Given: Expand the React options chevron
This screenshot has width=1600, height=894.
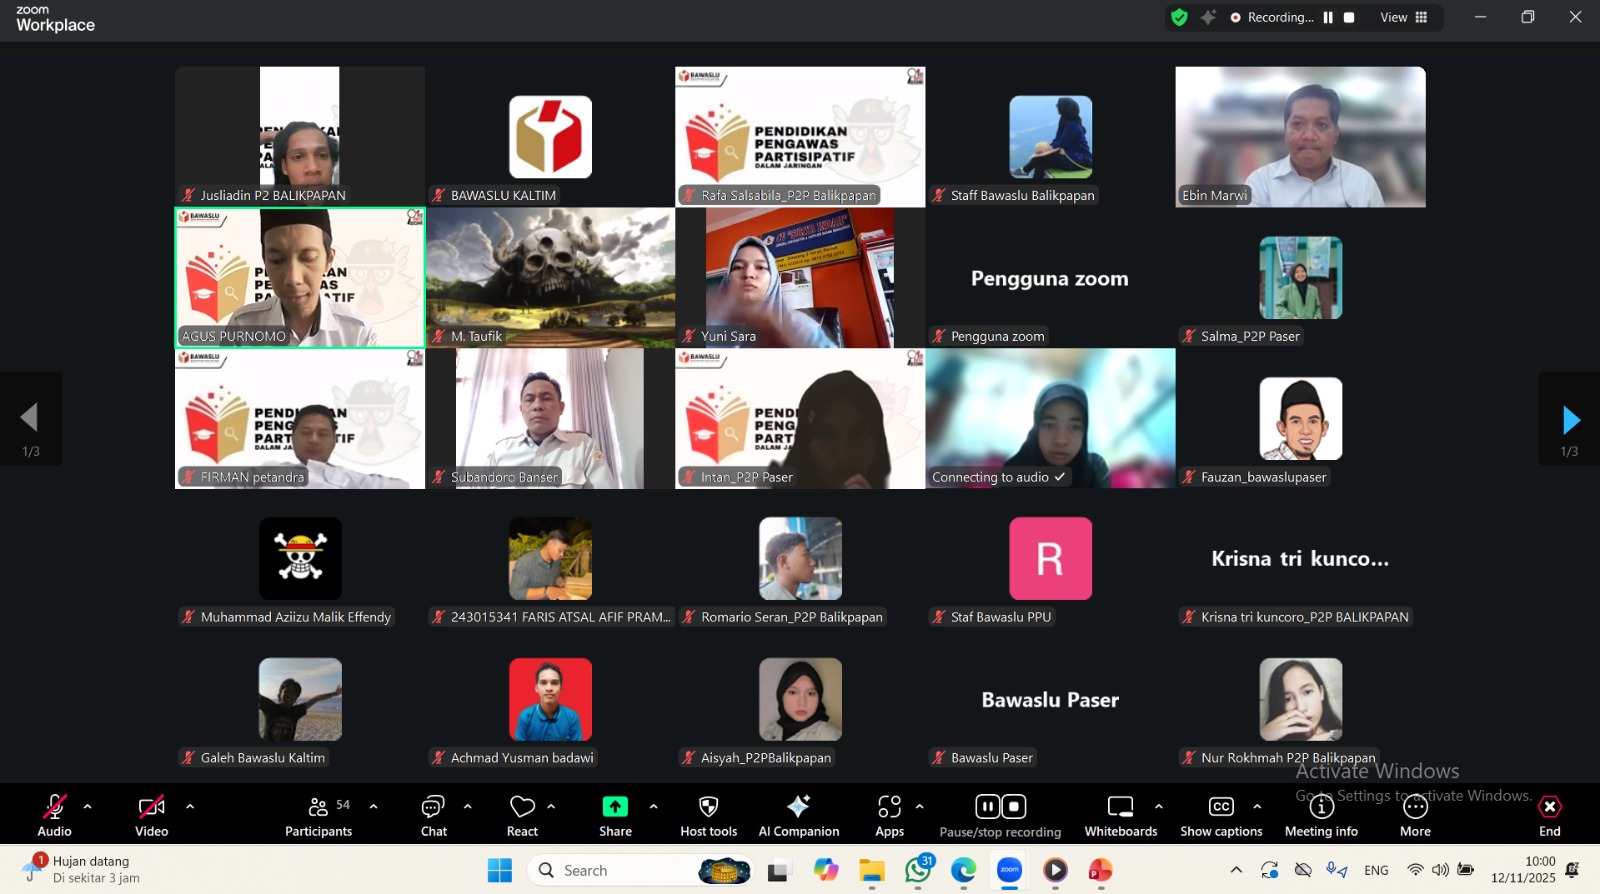Looking at the screenshot, I should pyautogui.click(x=551, y=806).
